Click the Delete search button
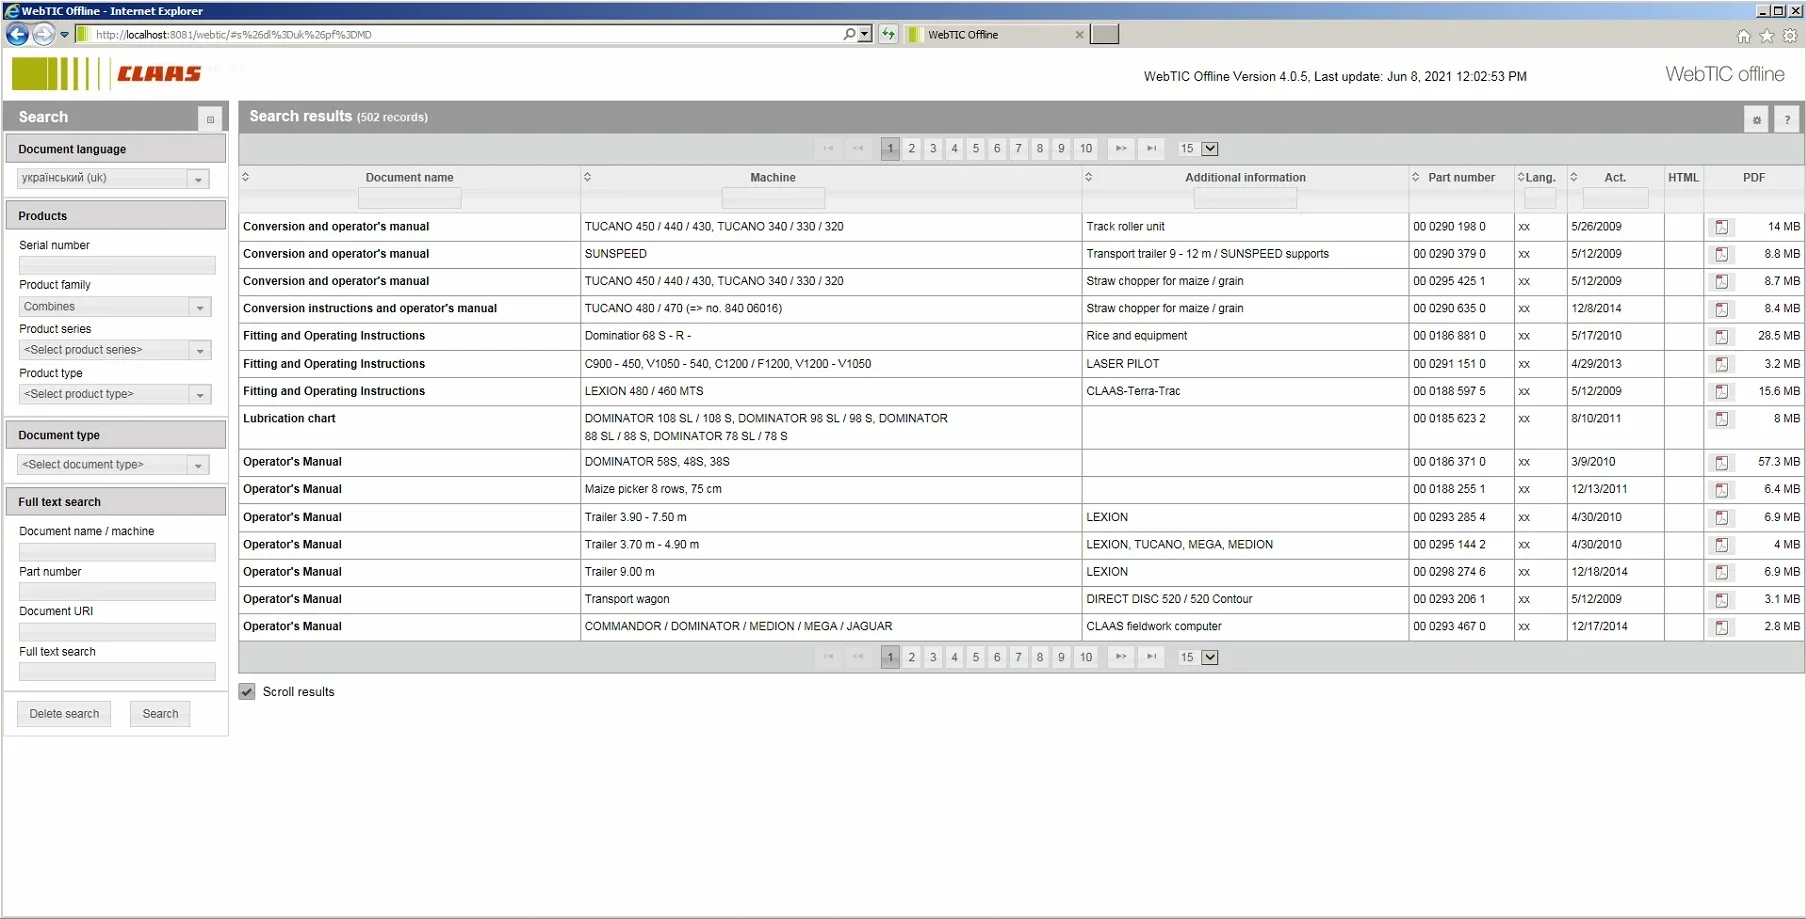Screen dimensions: 1806x919 [64, 714]
